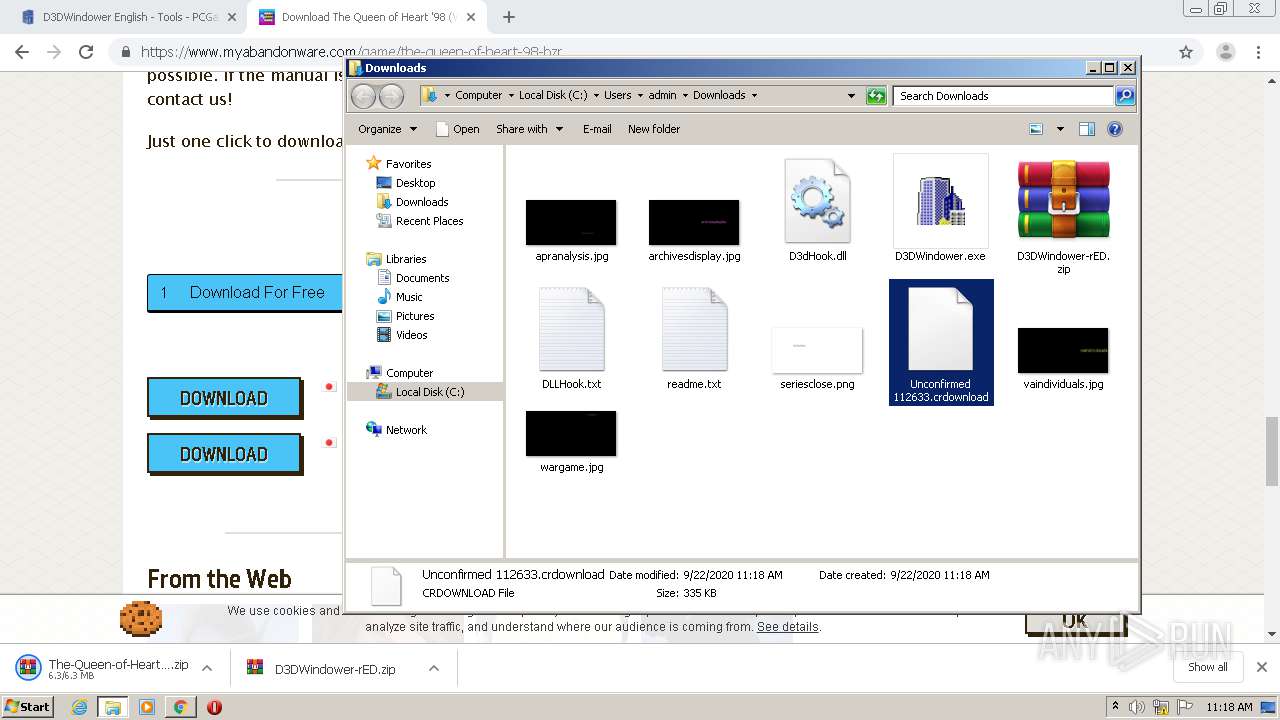Click the volume speaker tray icon
Viewport: 1280px width, 720px height.
pyautogui.click(x=1137, y=707)
